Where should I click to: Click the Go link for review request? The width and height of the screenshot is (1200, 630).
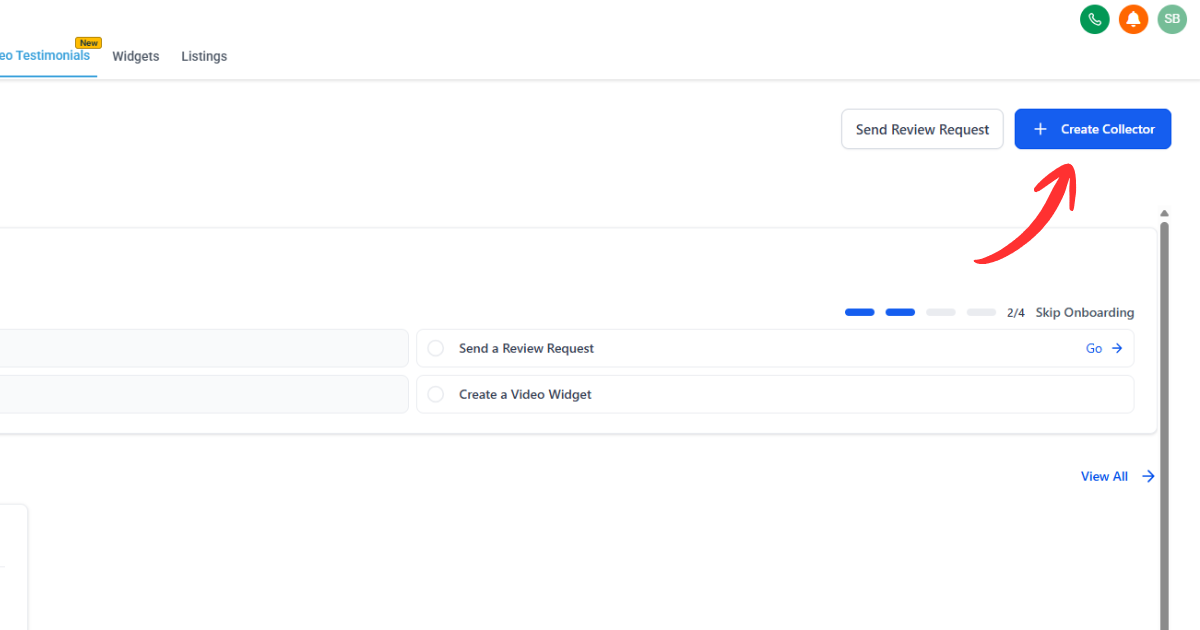[1094, 349]
